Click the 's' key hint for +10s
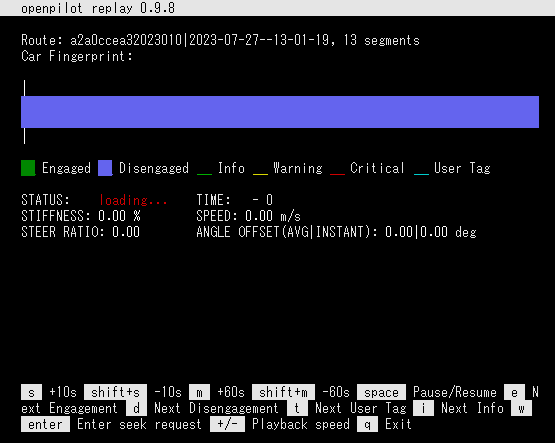The width and height of the screenshot is (555, 443). (x=32, y=392)
